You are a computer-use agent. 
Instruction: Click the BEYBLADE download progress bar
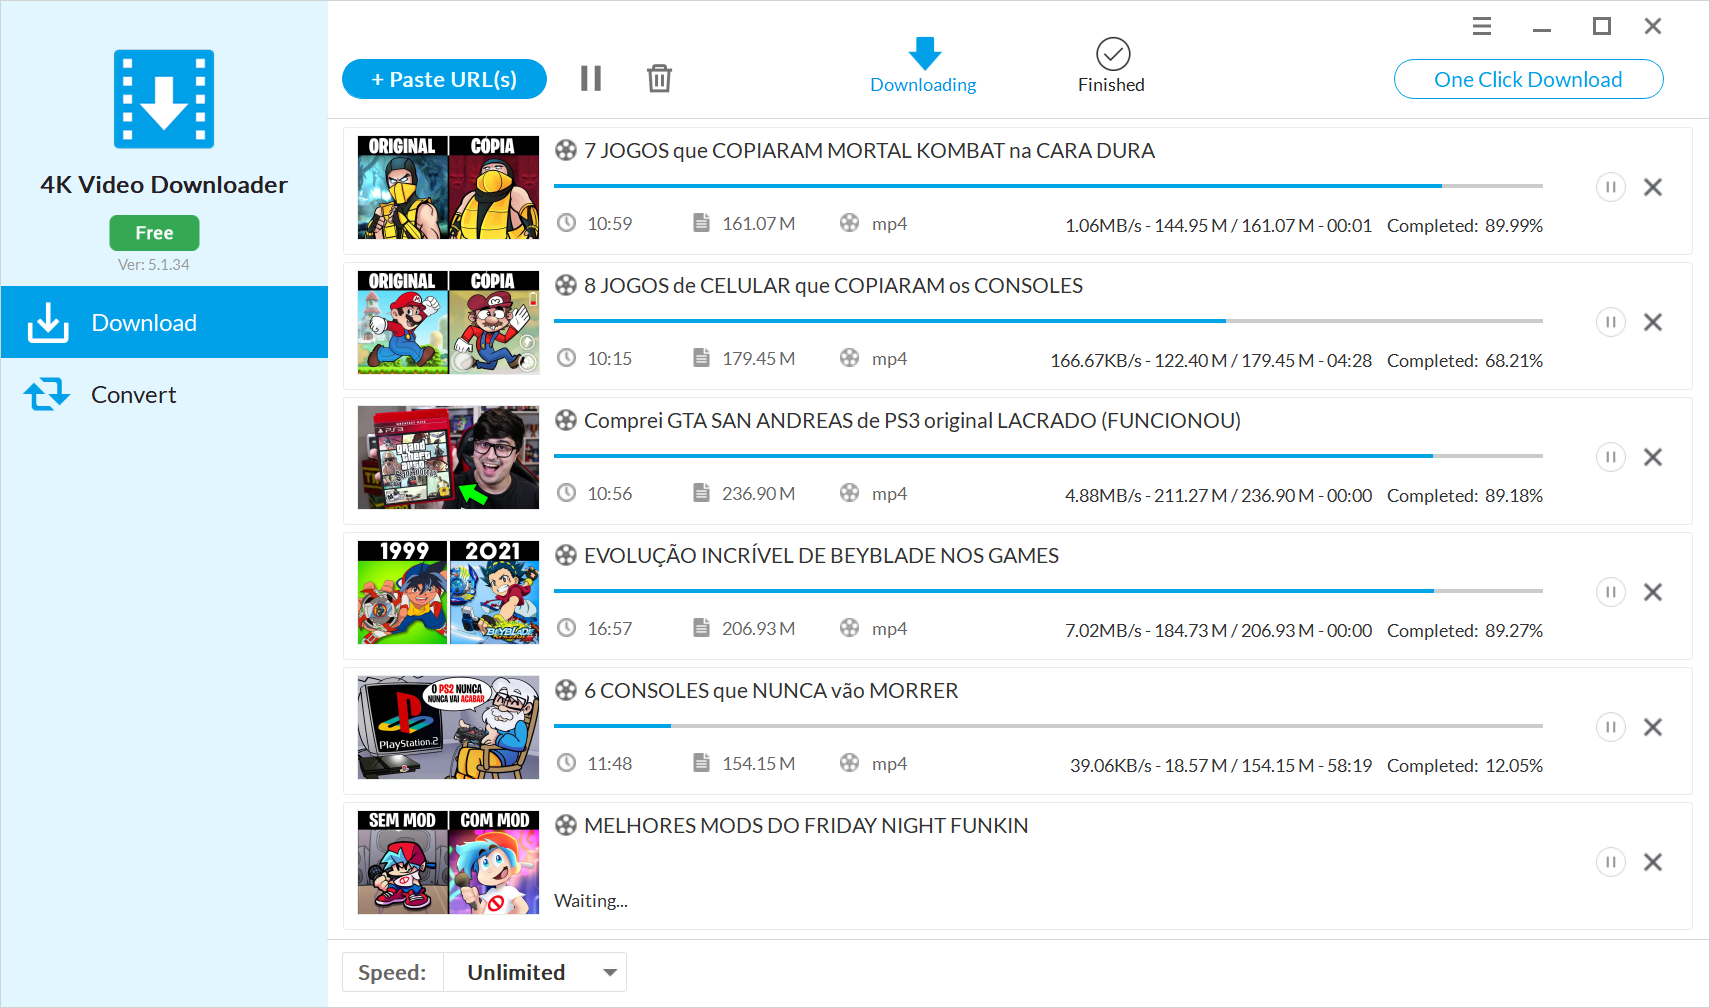tap(1048, 591)
